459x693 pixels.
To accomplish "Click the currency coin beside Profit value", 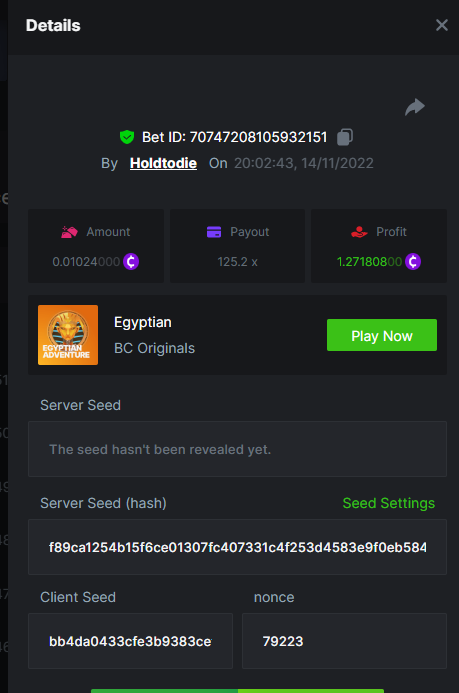I will click(413, 262).
